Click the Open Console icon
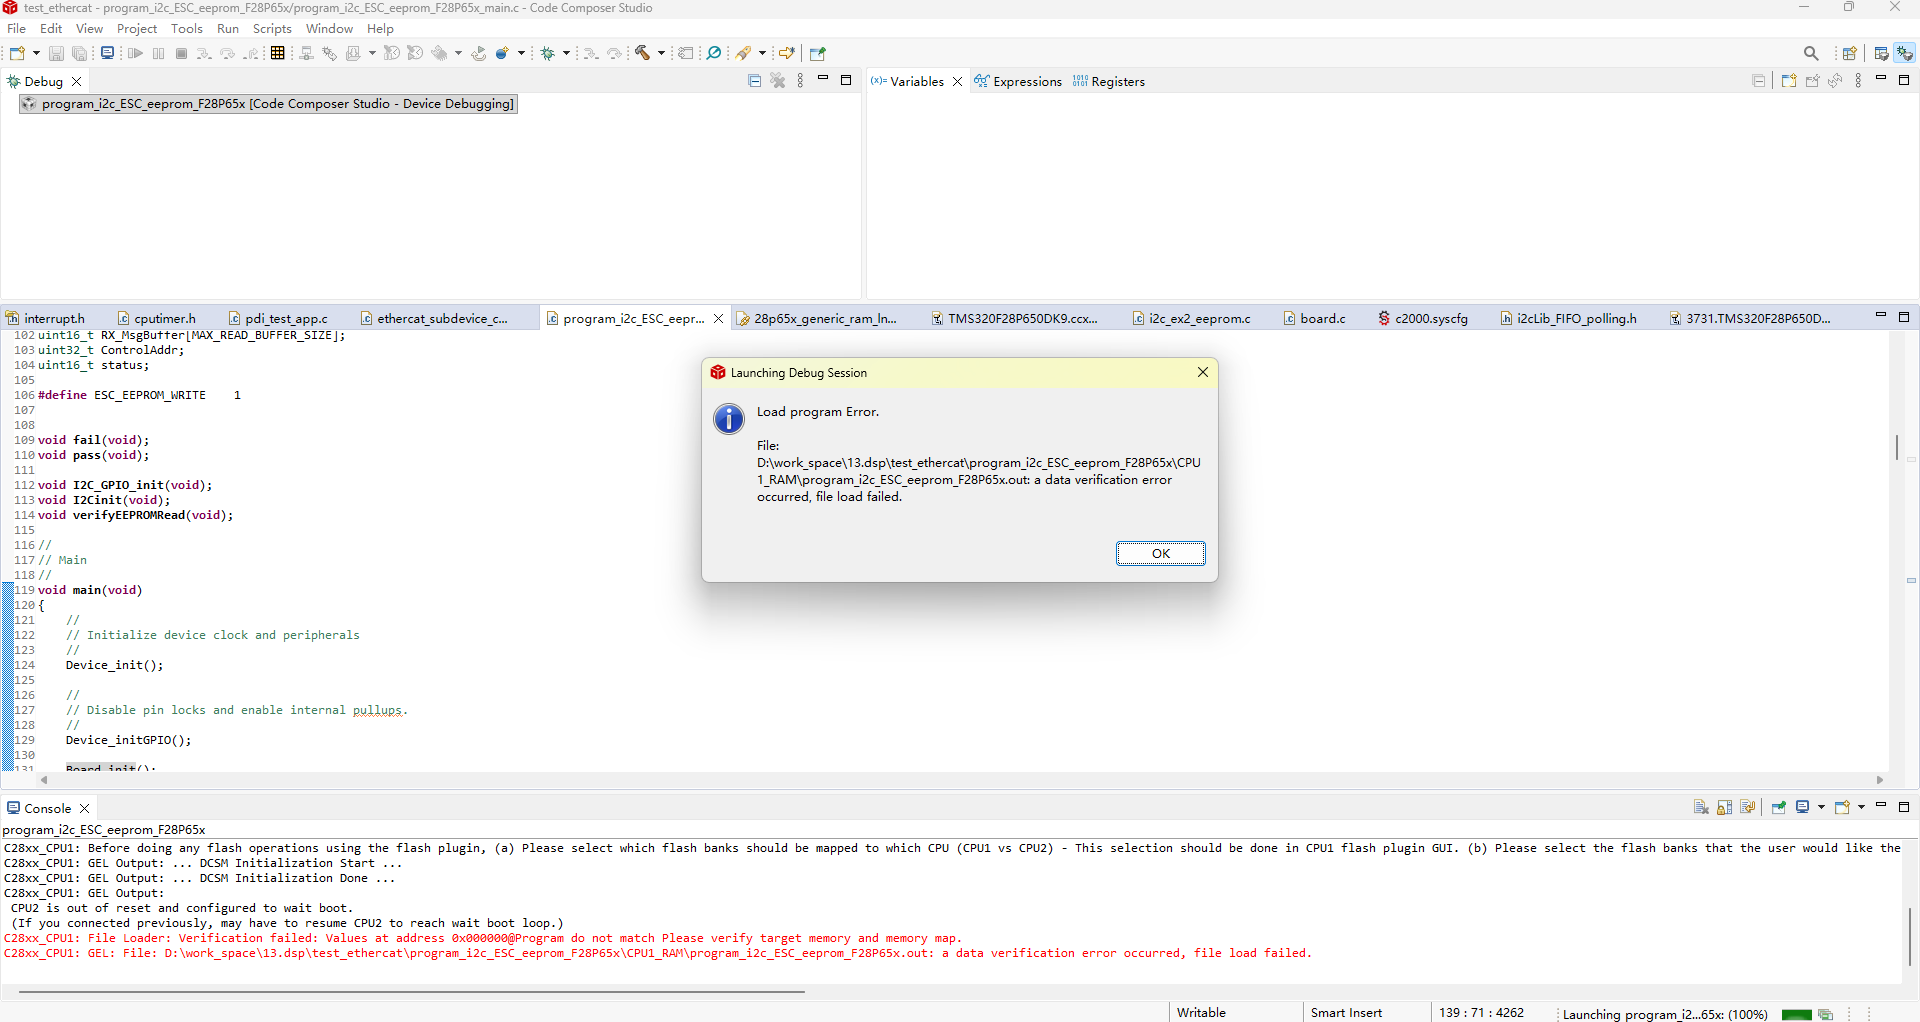The height and width of the screenshot is (1022, 1920). coord(1842,808)
